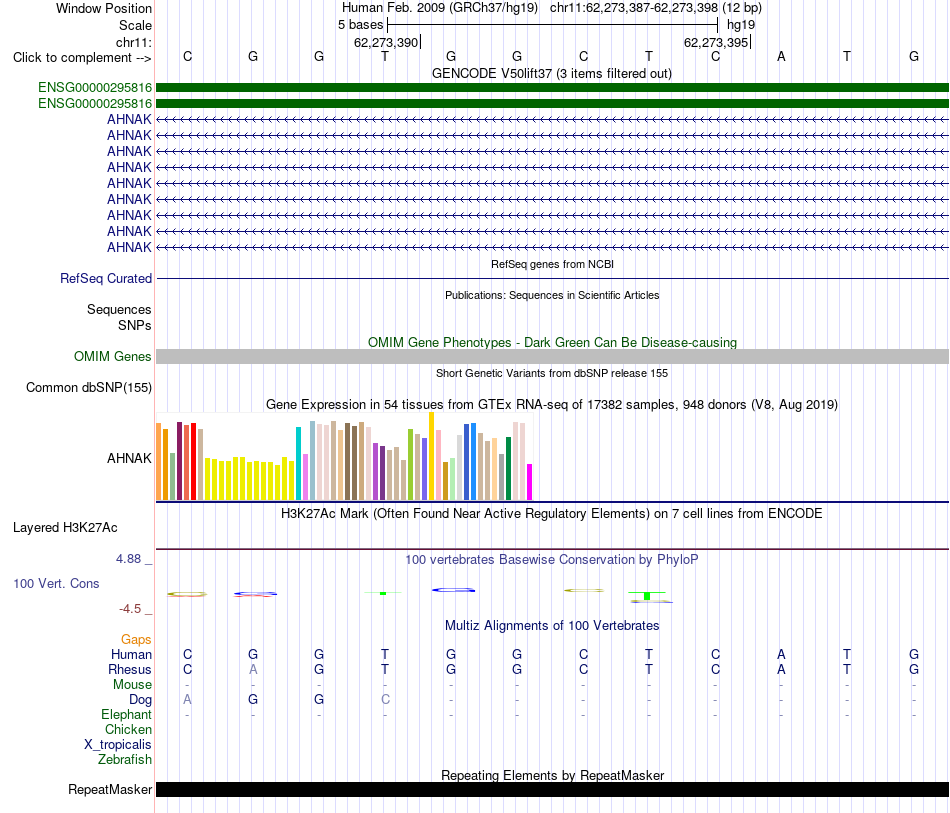
Task: Click the 100 Vert. Cons track label
Action: pos(56,583)
